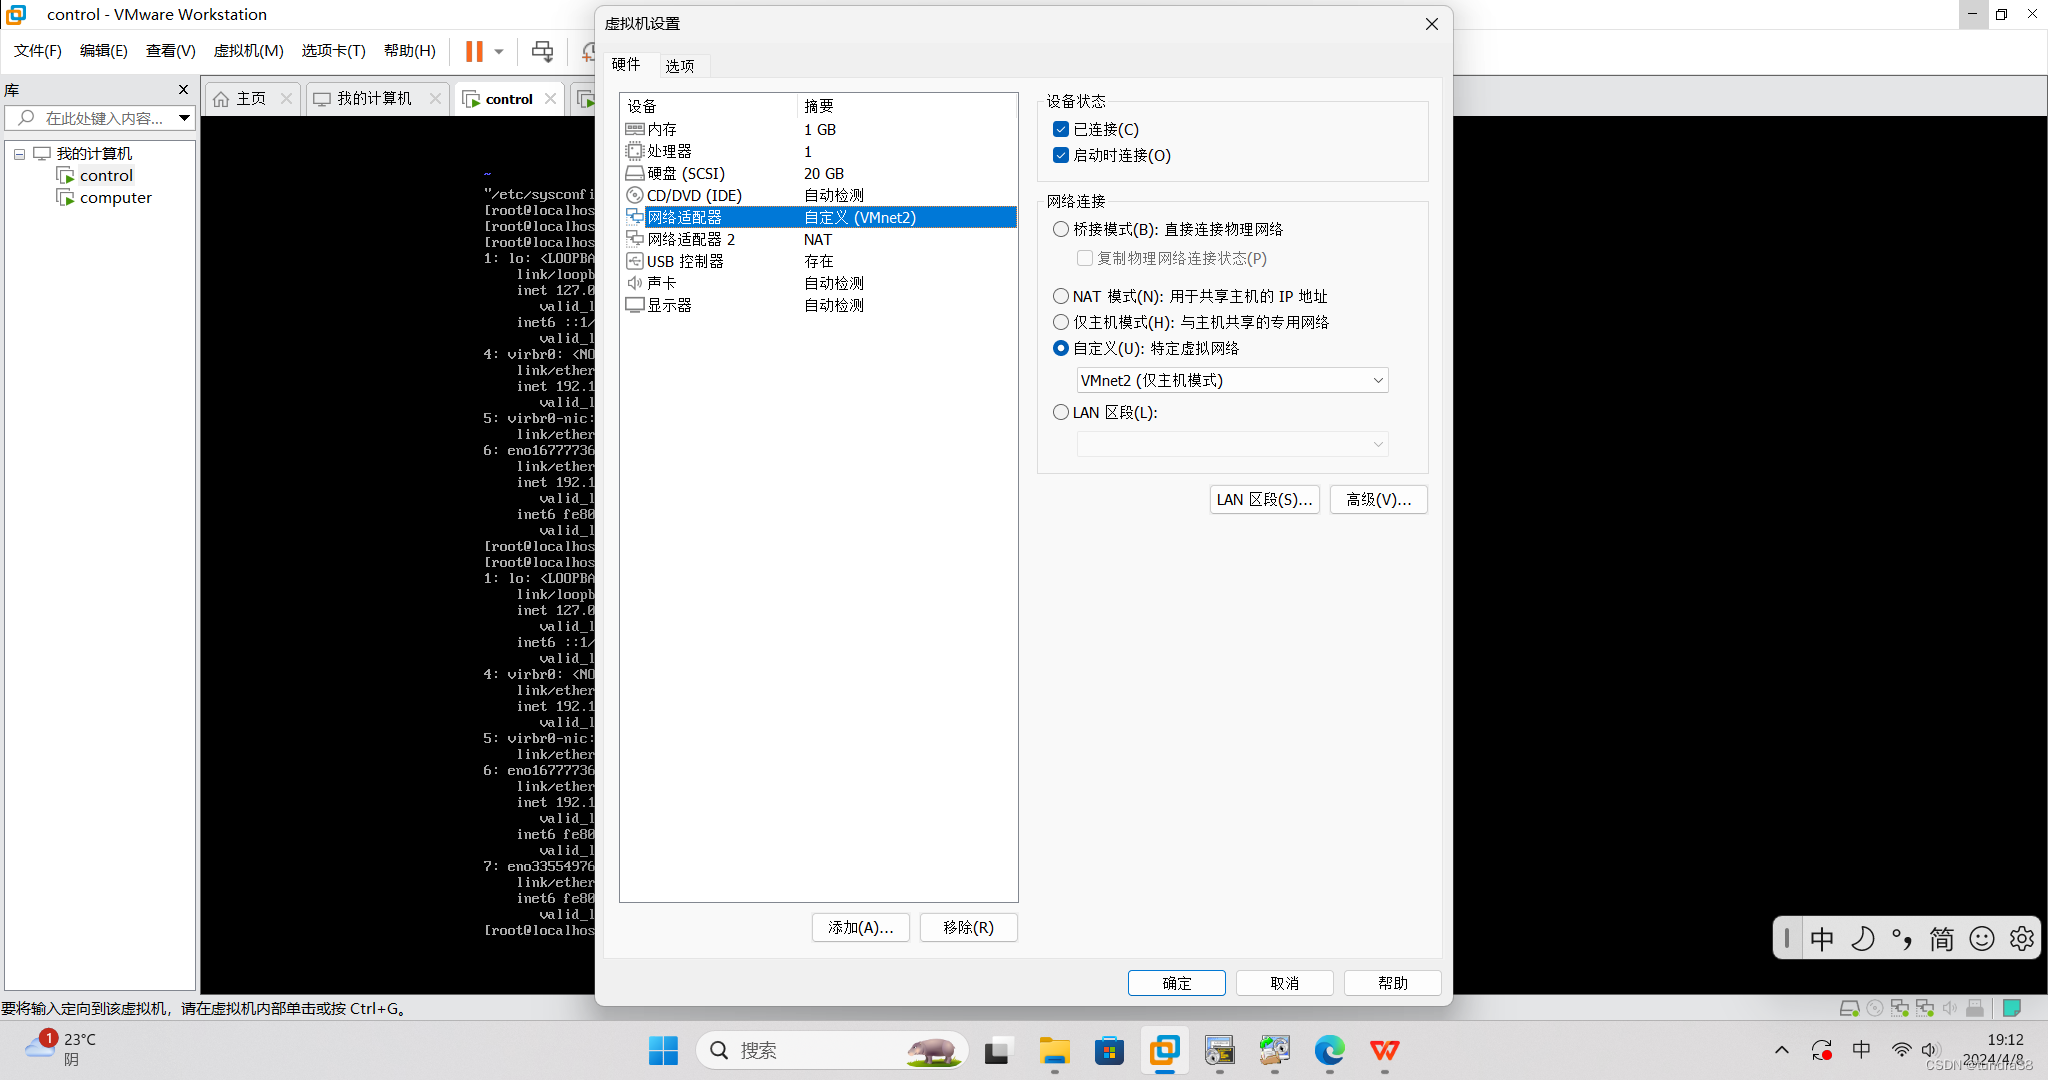
Task: Click IME settings gear icon
Action: [2021, 939]
